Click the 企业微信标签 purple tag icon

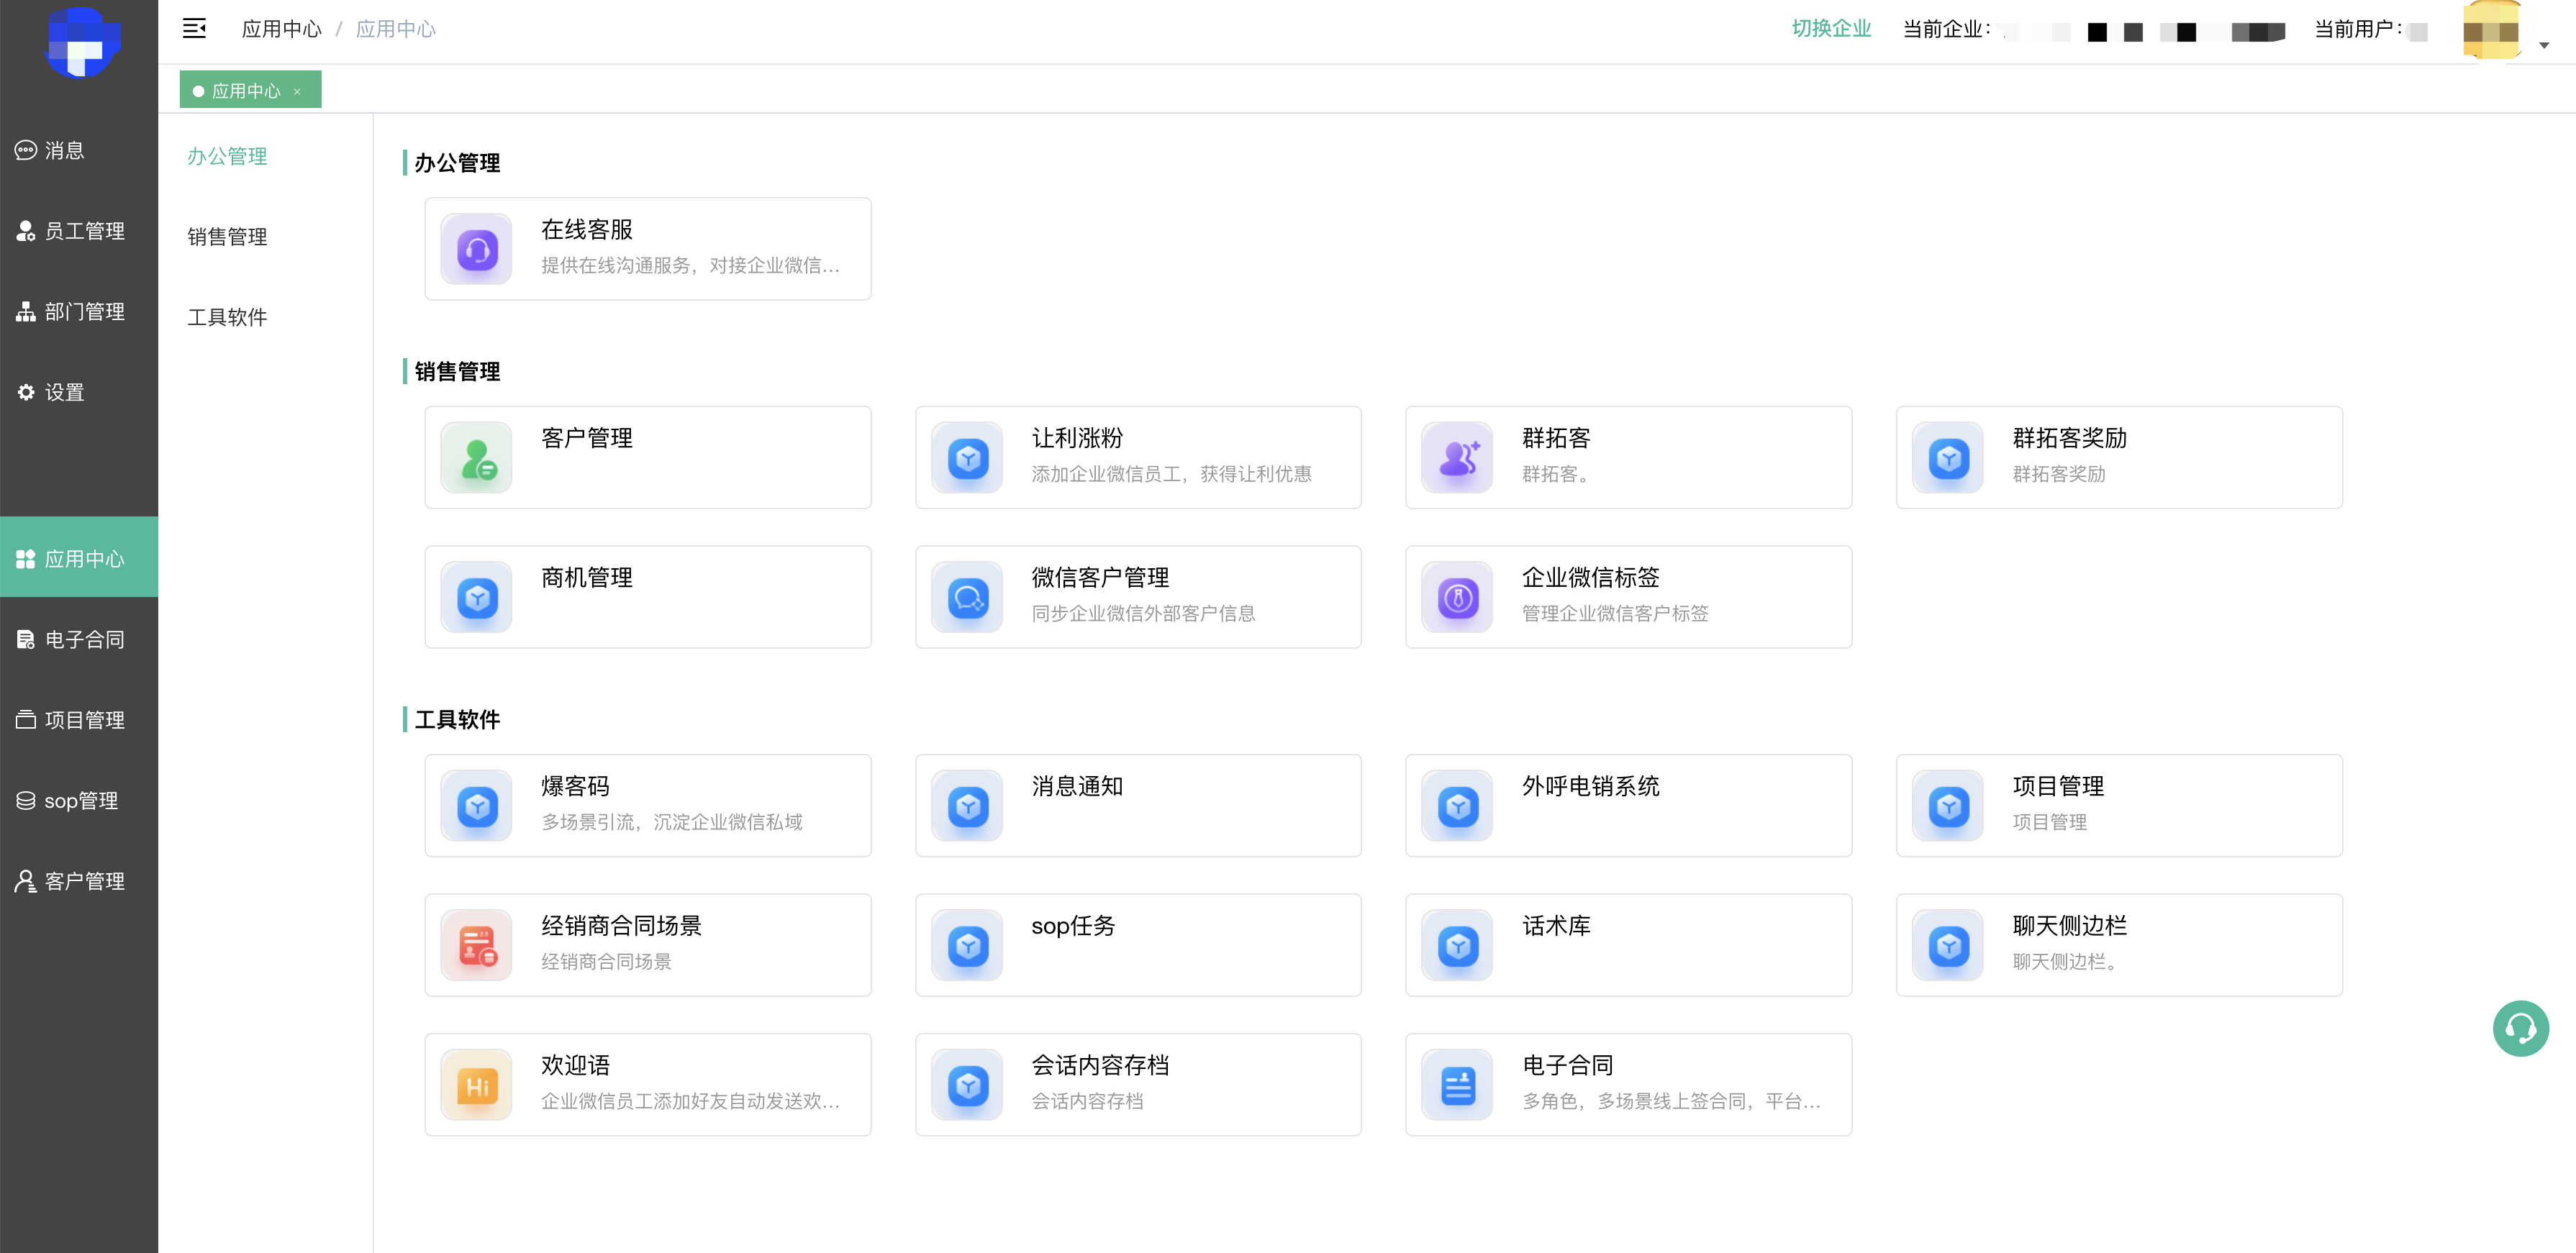(1457, 598)
